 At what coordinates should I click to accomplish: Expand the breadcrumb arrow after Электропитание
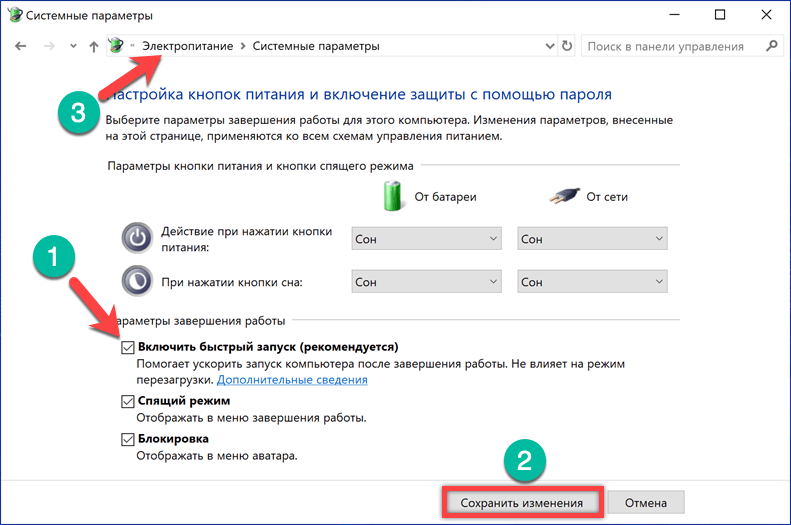pos(243,46)
